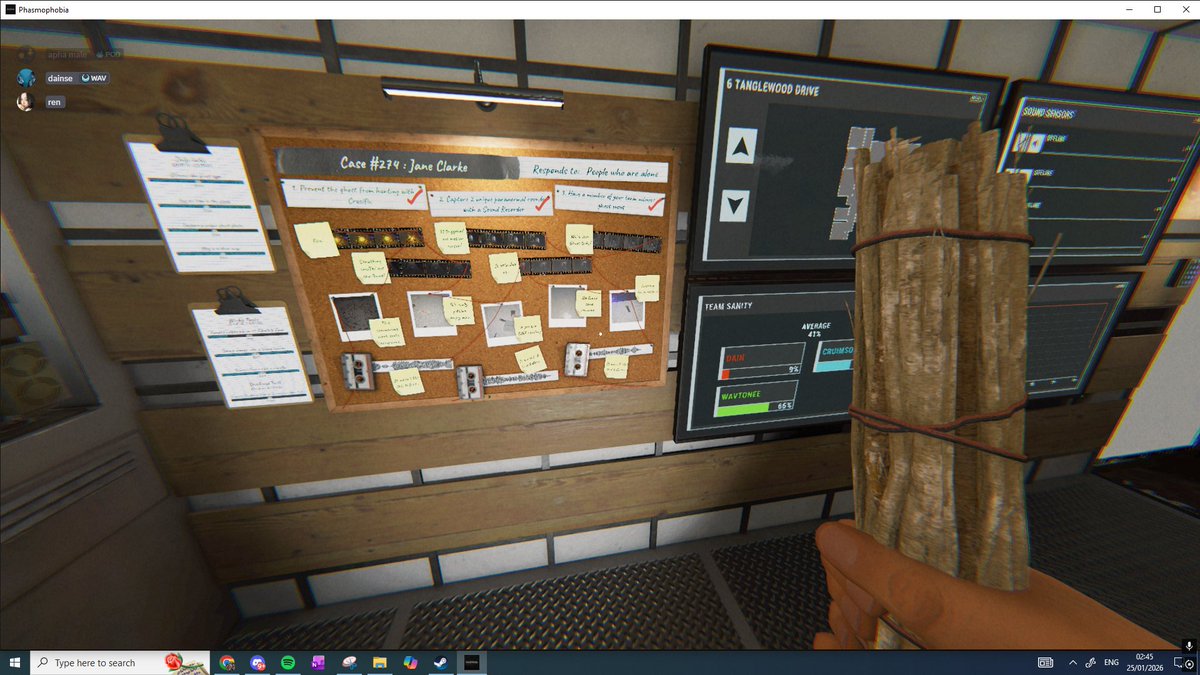Click the polaroid with purple-tinted top edge
1200x675 pixels.
627,310
